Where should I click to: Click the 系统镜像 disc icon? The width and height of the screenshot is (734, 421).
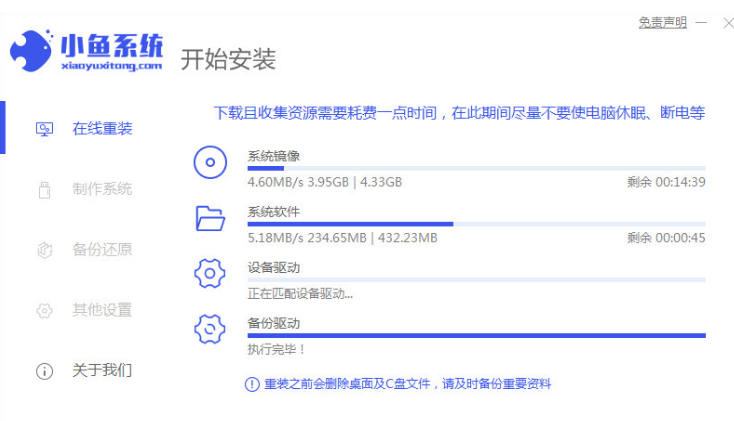coord(210,162)
